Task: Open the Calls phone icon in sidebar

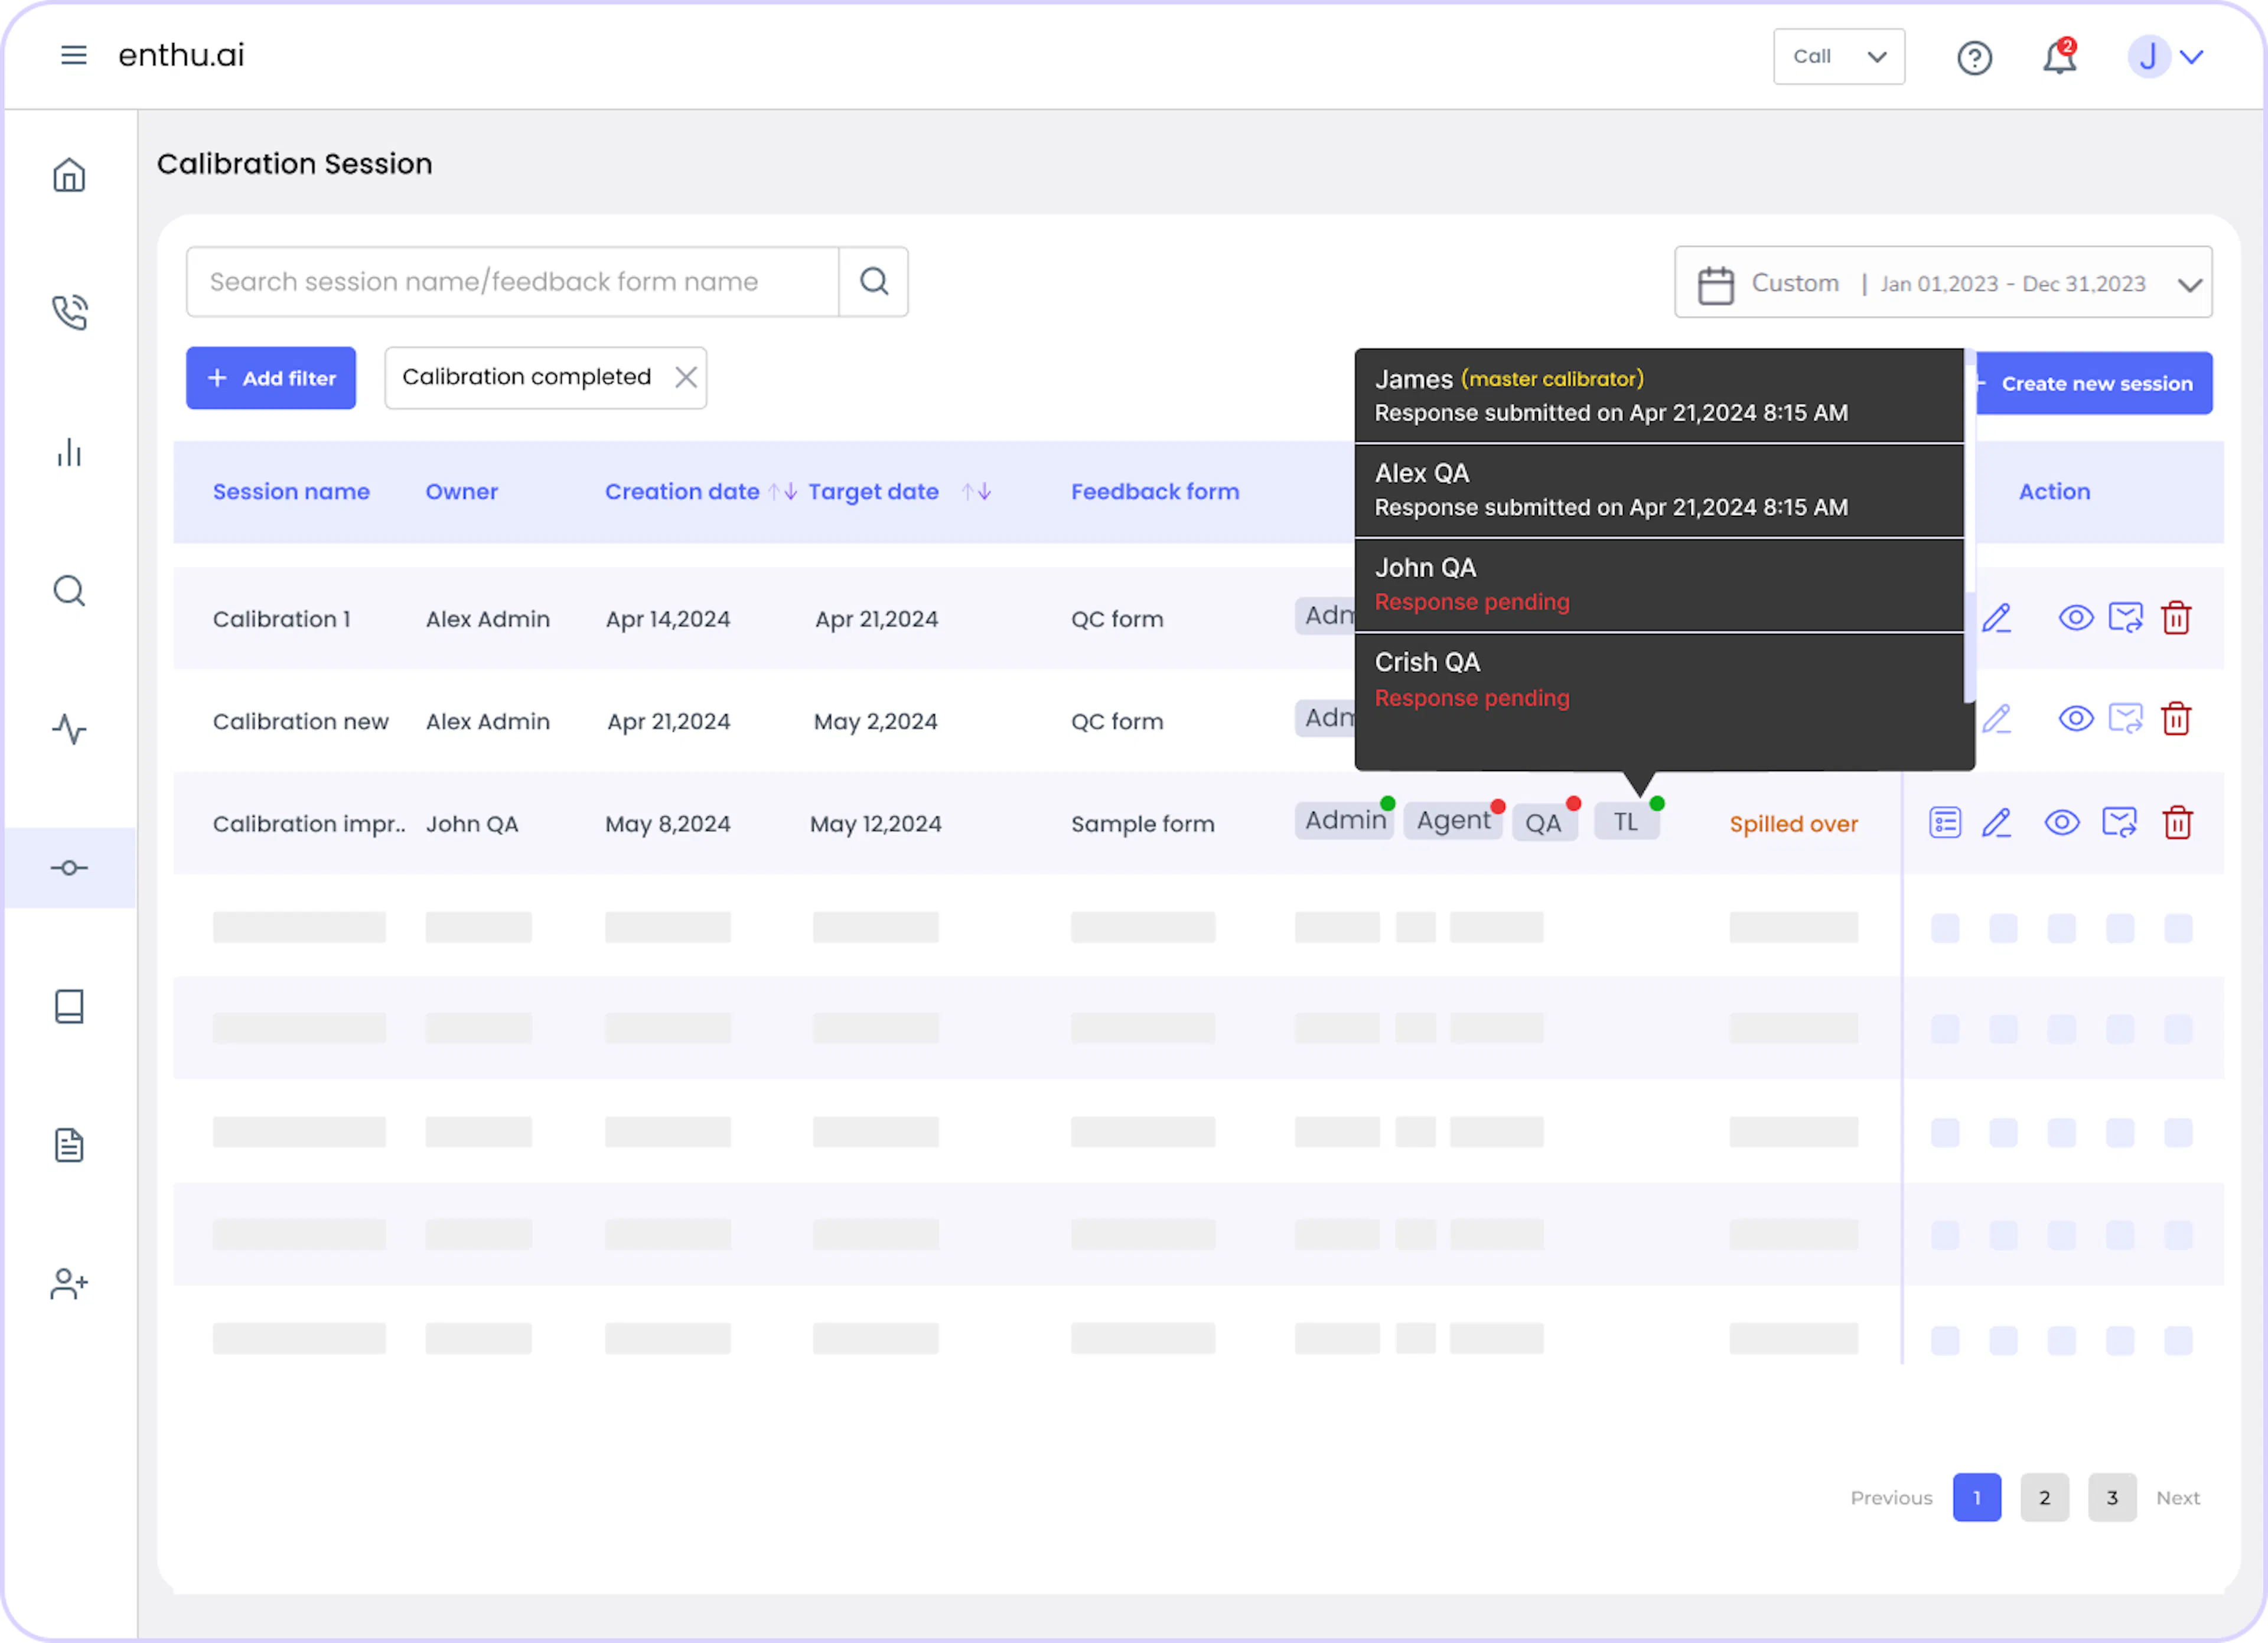Action: click(x=69, y=313)
